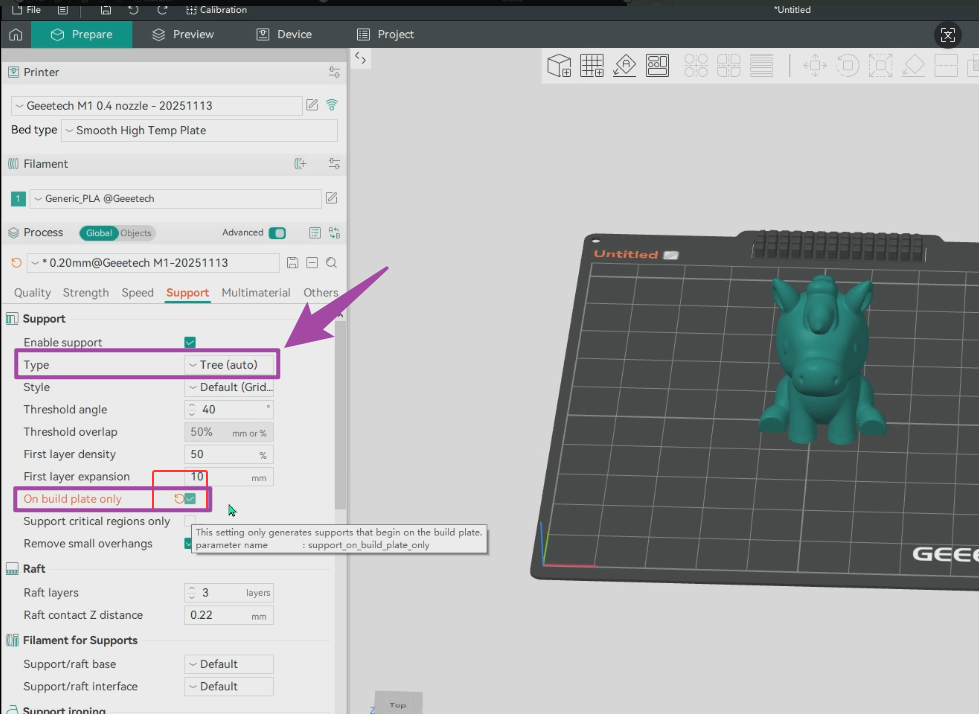979x714 pixels.
Task: Open the support Type dropdown showing Tree (auto)
Action: click(x=230, y=365)
